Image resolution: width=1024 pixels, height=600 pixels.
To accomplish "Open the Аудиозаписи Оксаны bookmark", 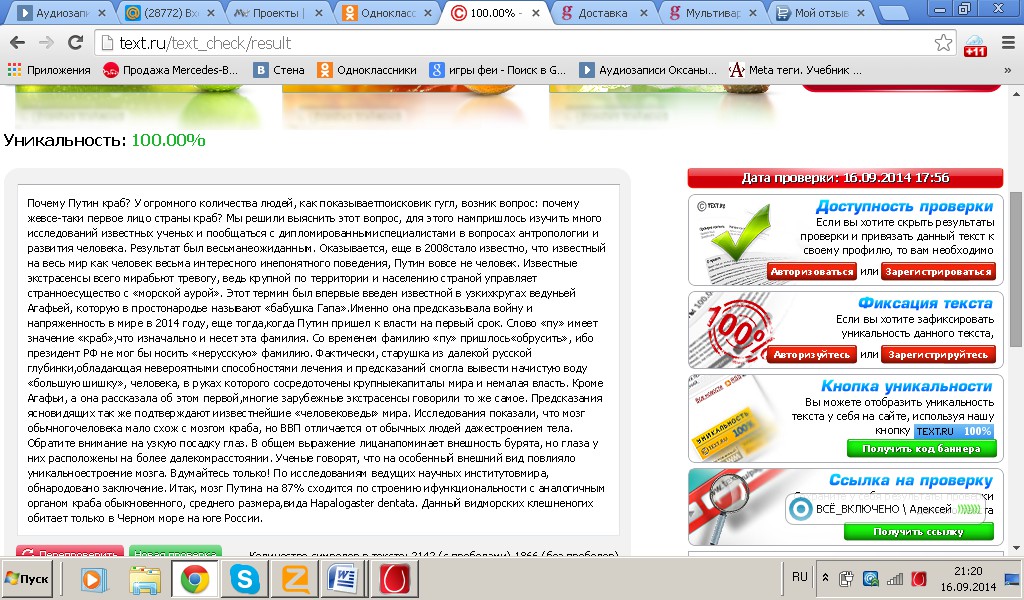I will coord(648,70).
